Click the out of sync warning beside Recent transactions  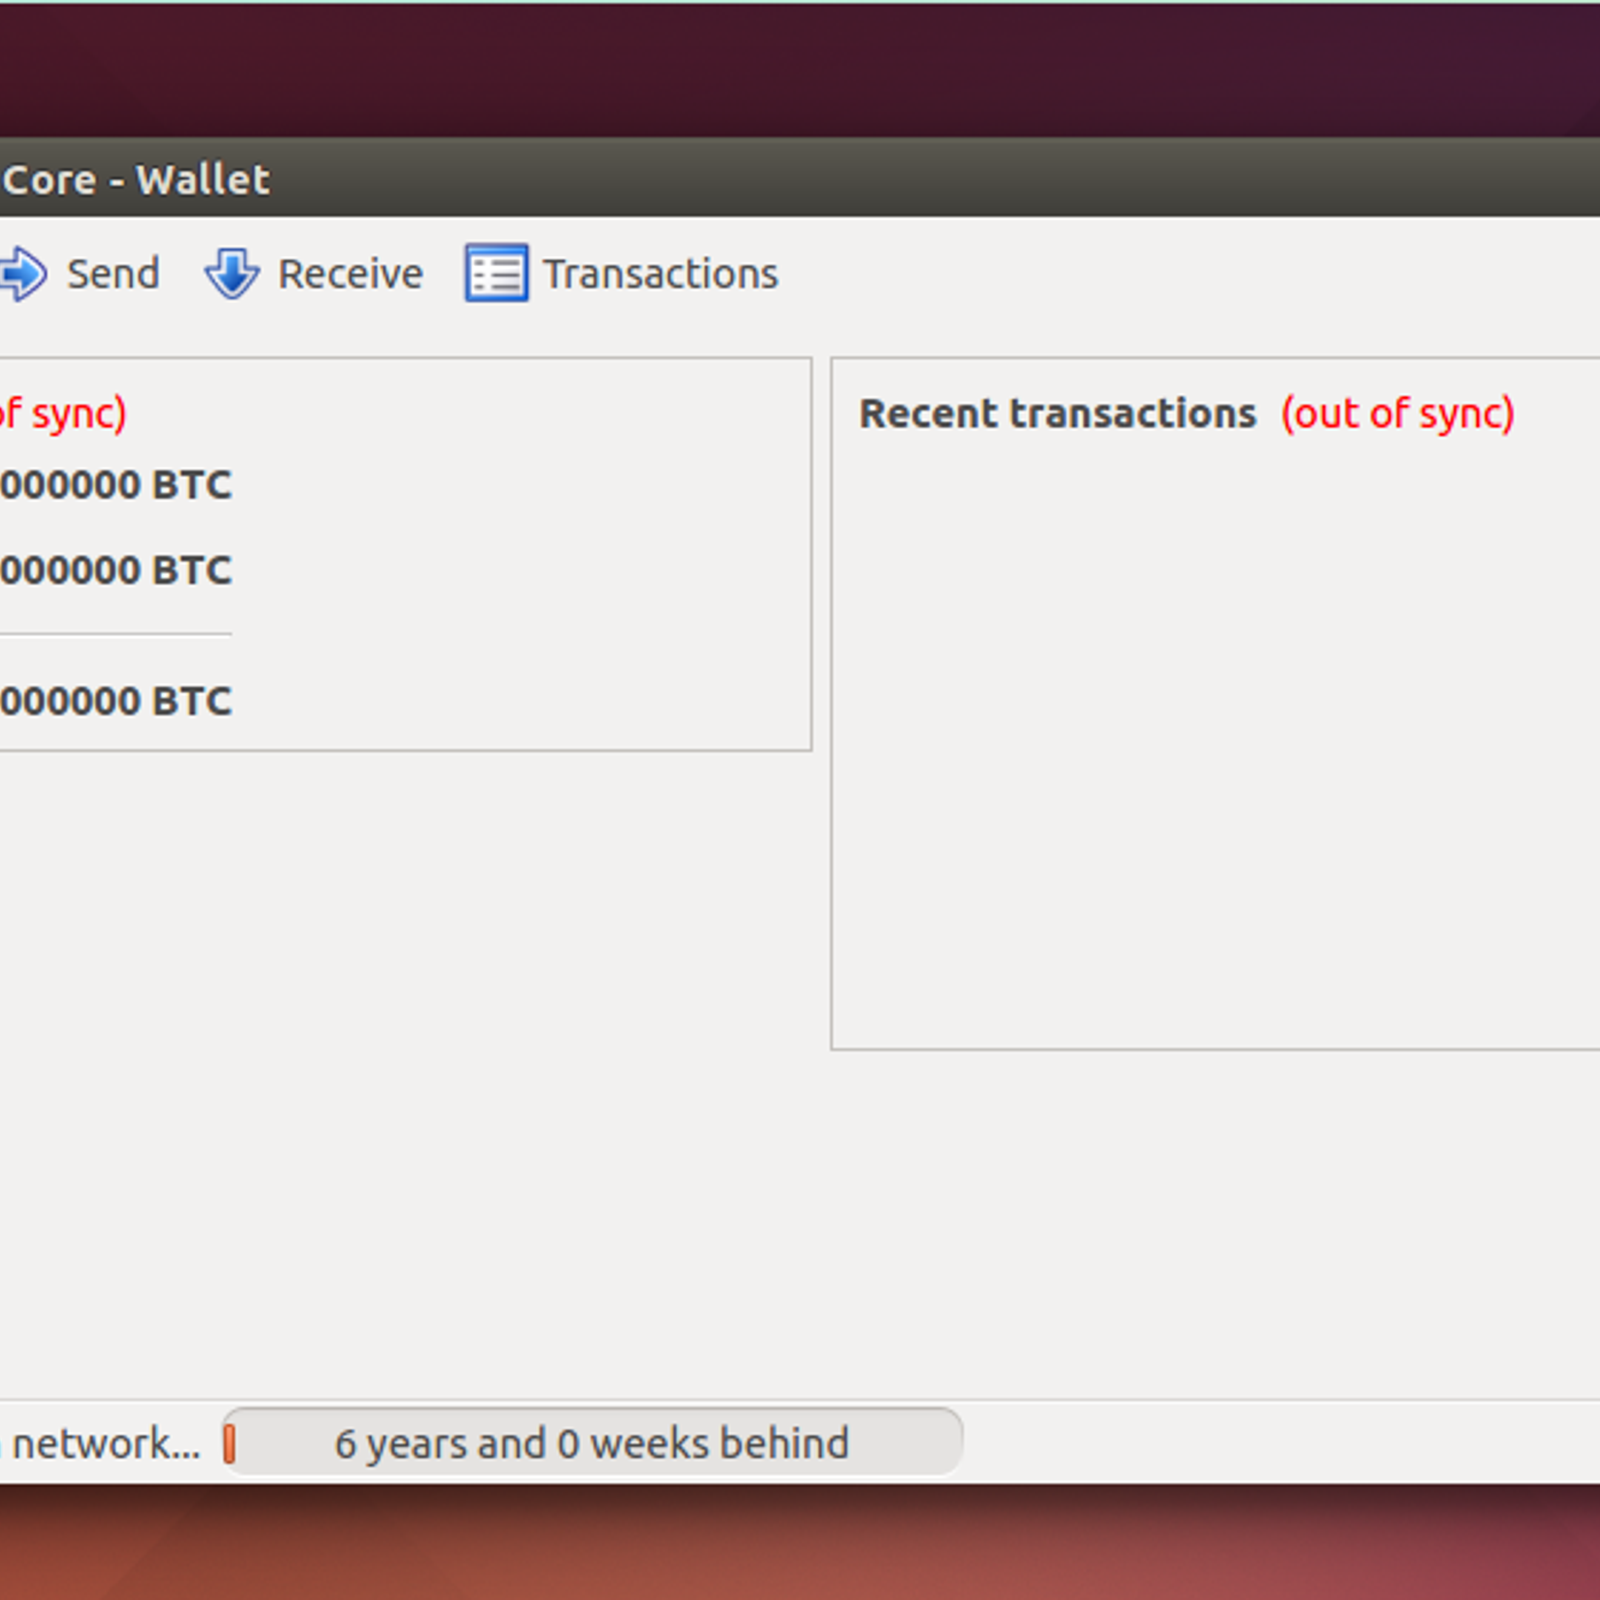click(1398, 414)
